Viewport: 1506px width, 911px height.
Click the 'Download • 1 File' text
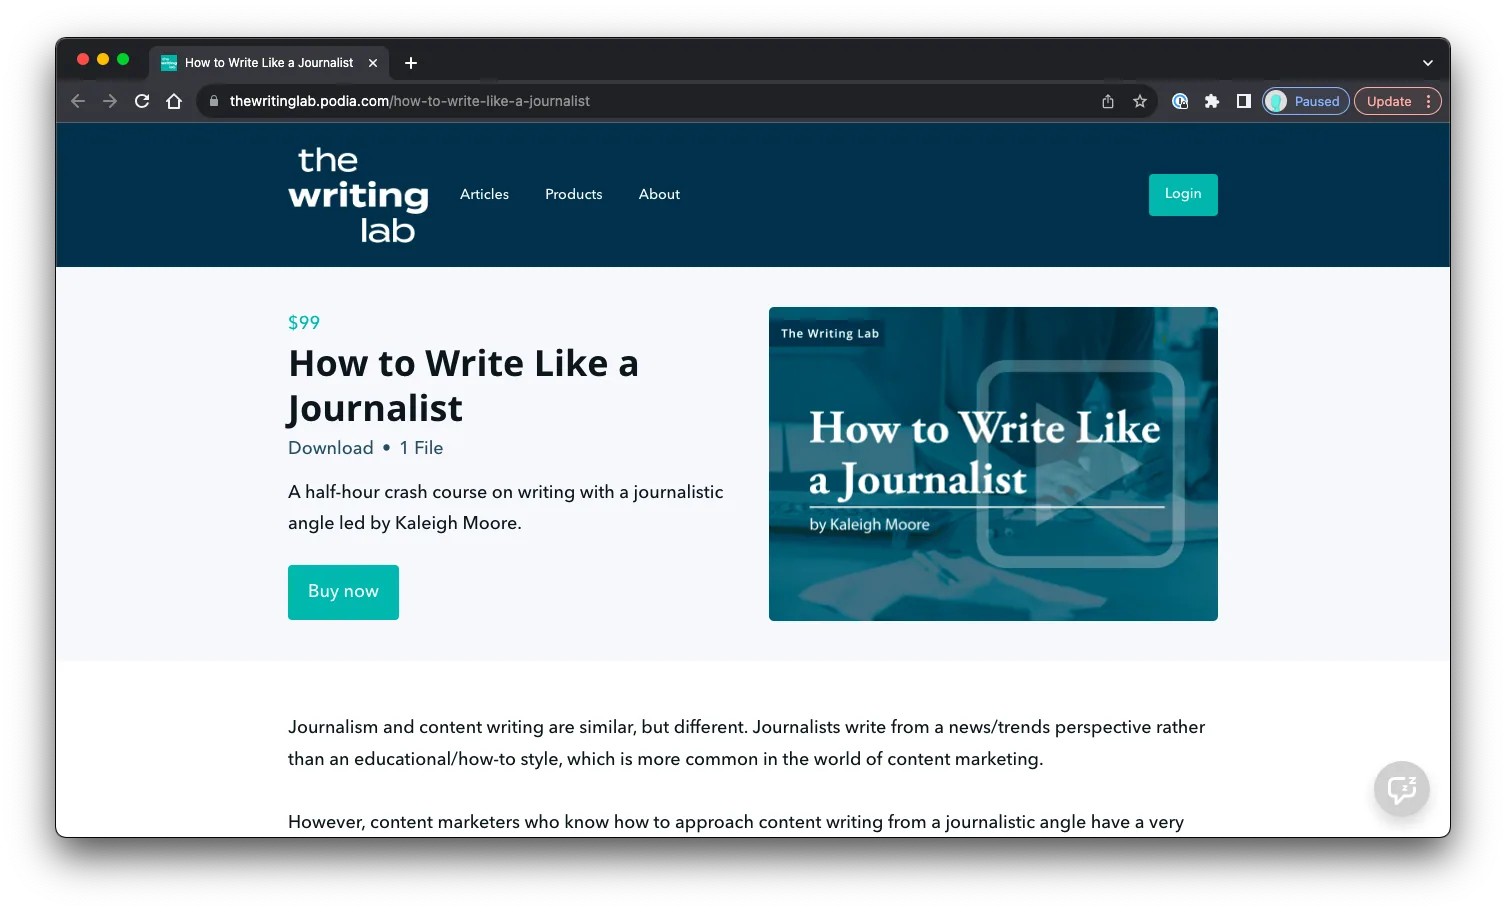[x=365, y=448]
